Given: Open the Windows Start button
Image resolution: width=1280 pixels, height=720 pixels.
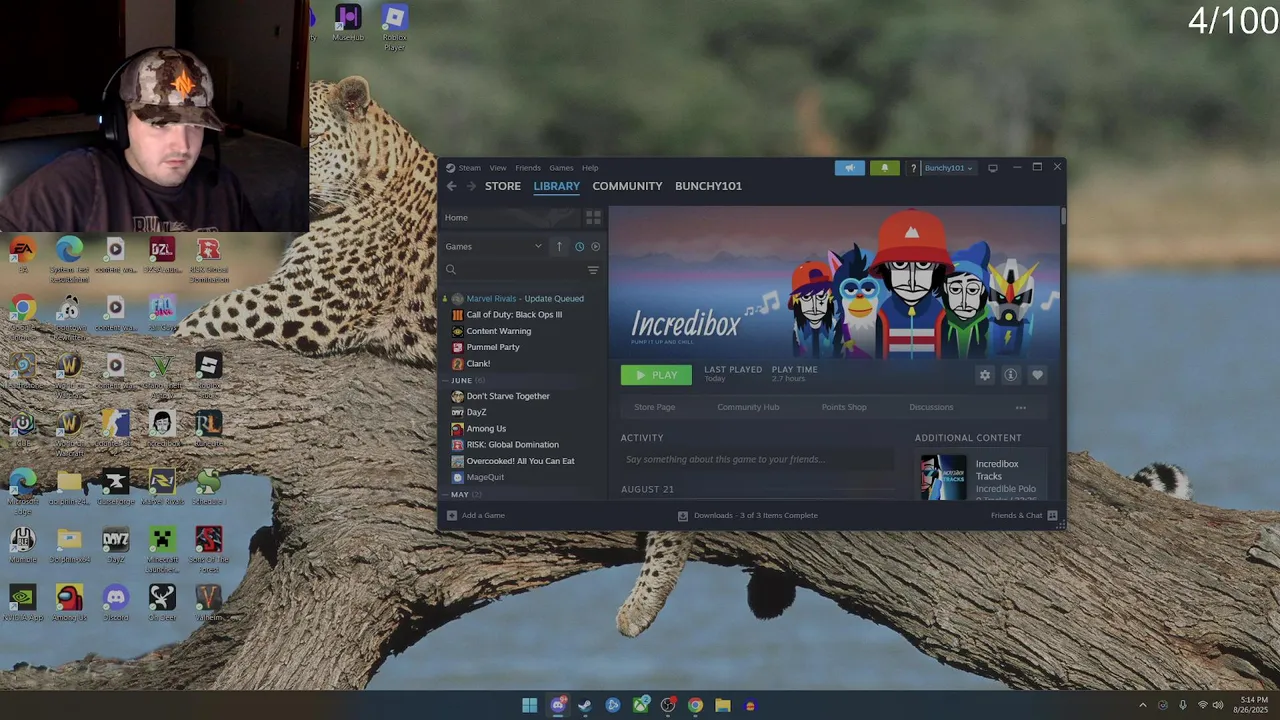Looking at the screenshot, I should [529, 705].
